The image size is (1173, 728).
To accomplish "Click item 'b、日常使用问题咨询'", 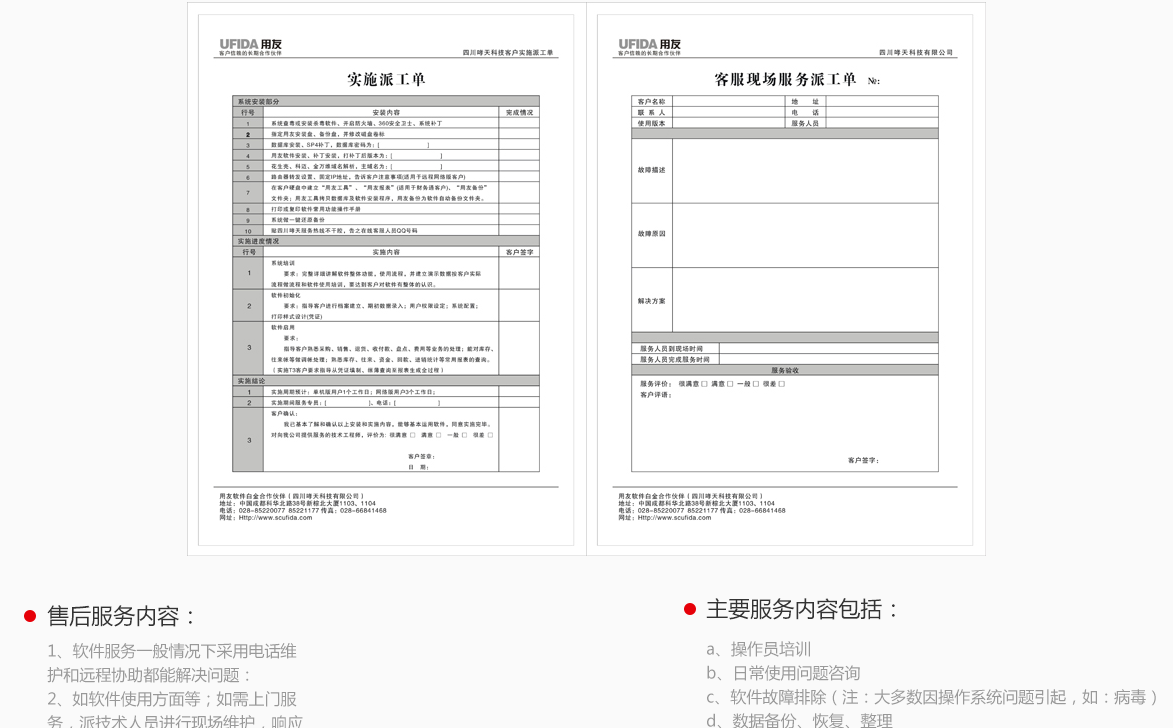I will tap(783, 673).
